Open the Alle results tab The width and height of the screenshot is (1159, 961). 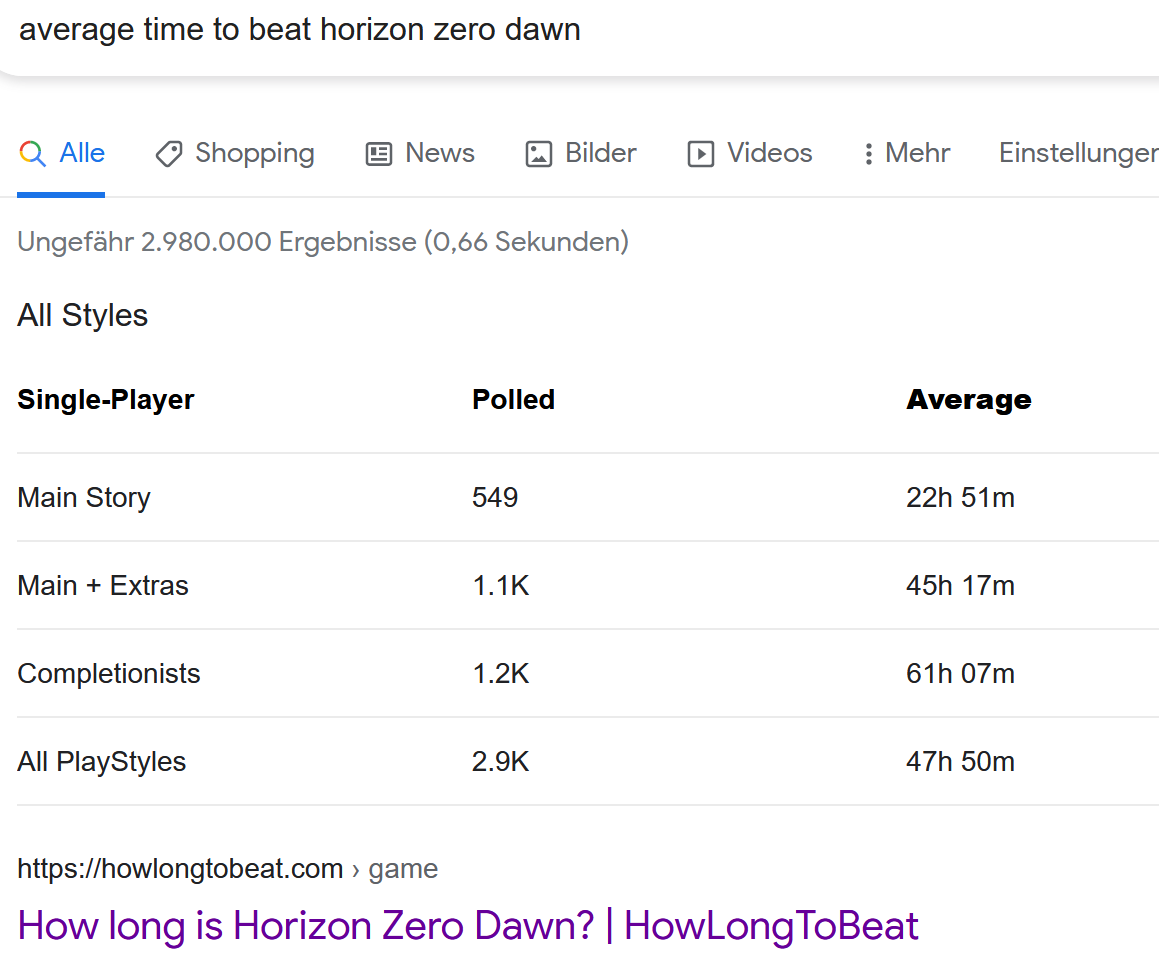82,153
